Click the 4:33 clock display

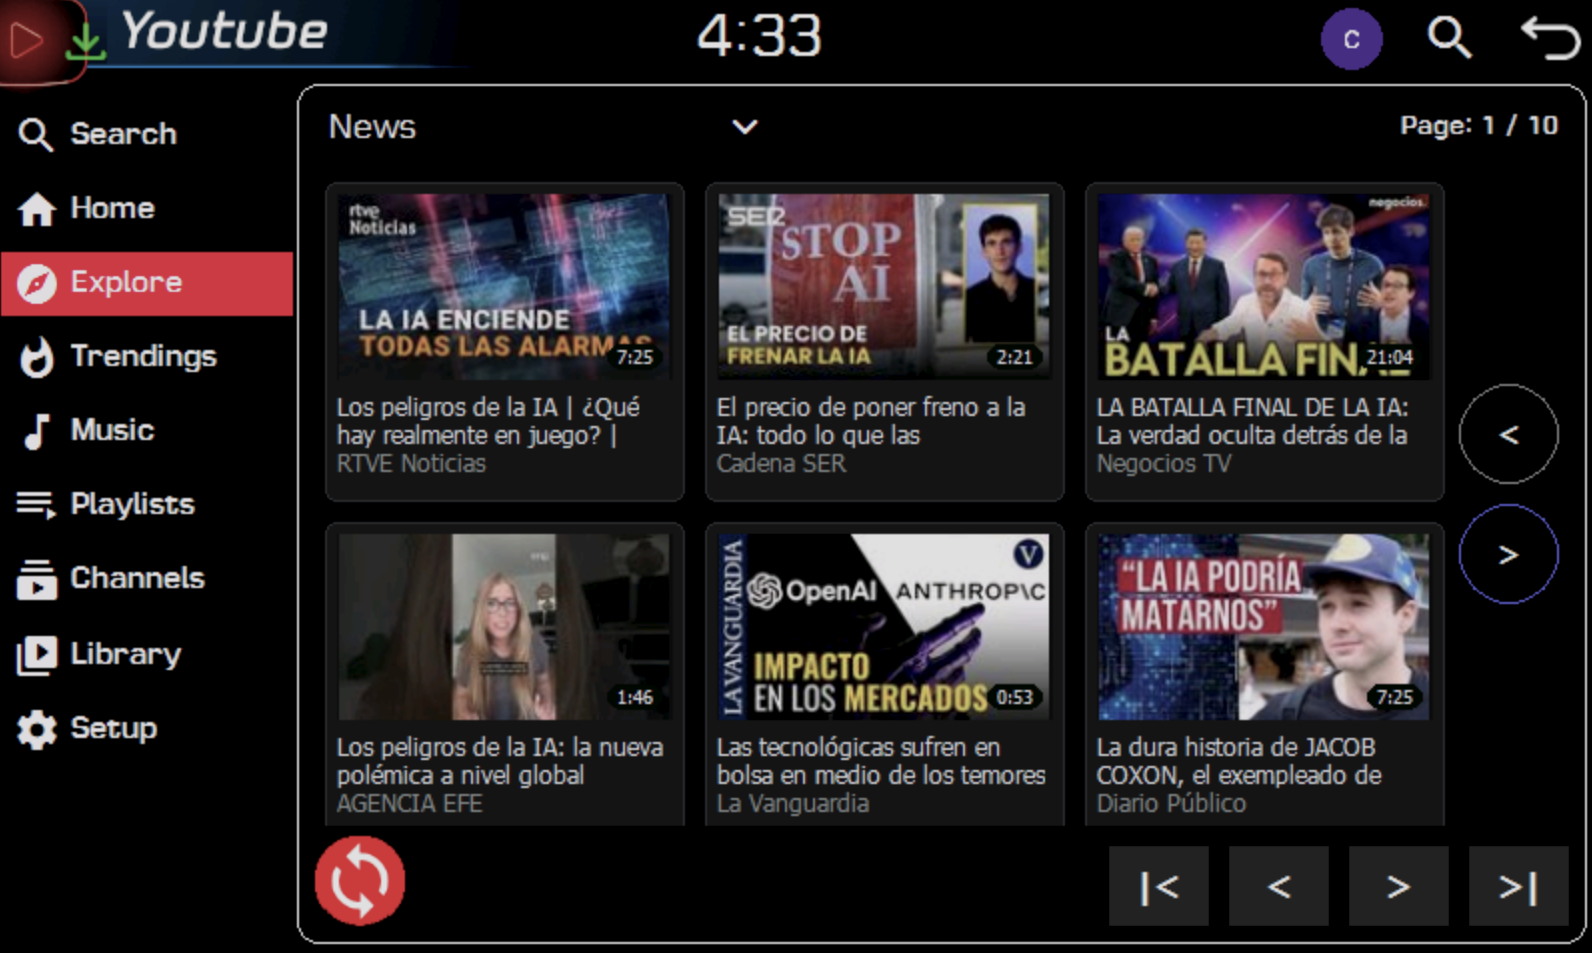(759, 36)
